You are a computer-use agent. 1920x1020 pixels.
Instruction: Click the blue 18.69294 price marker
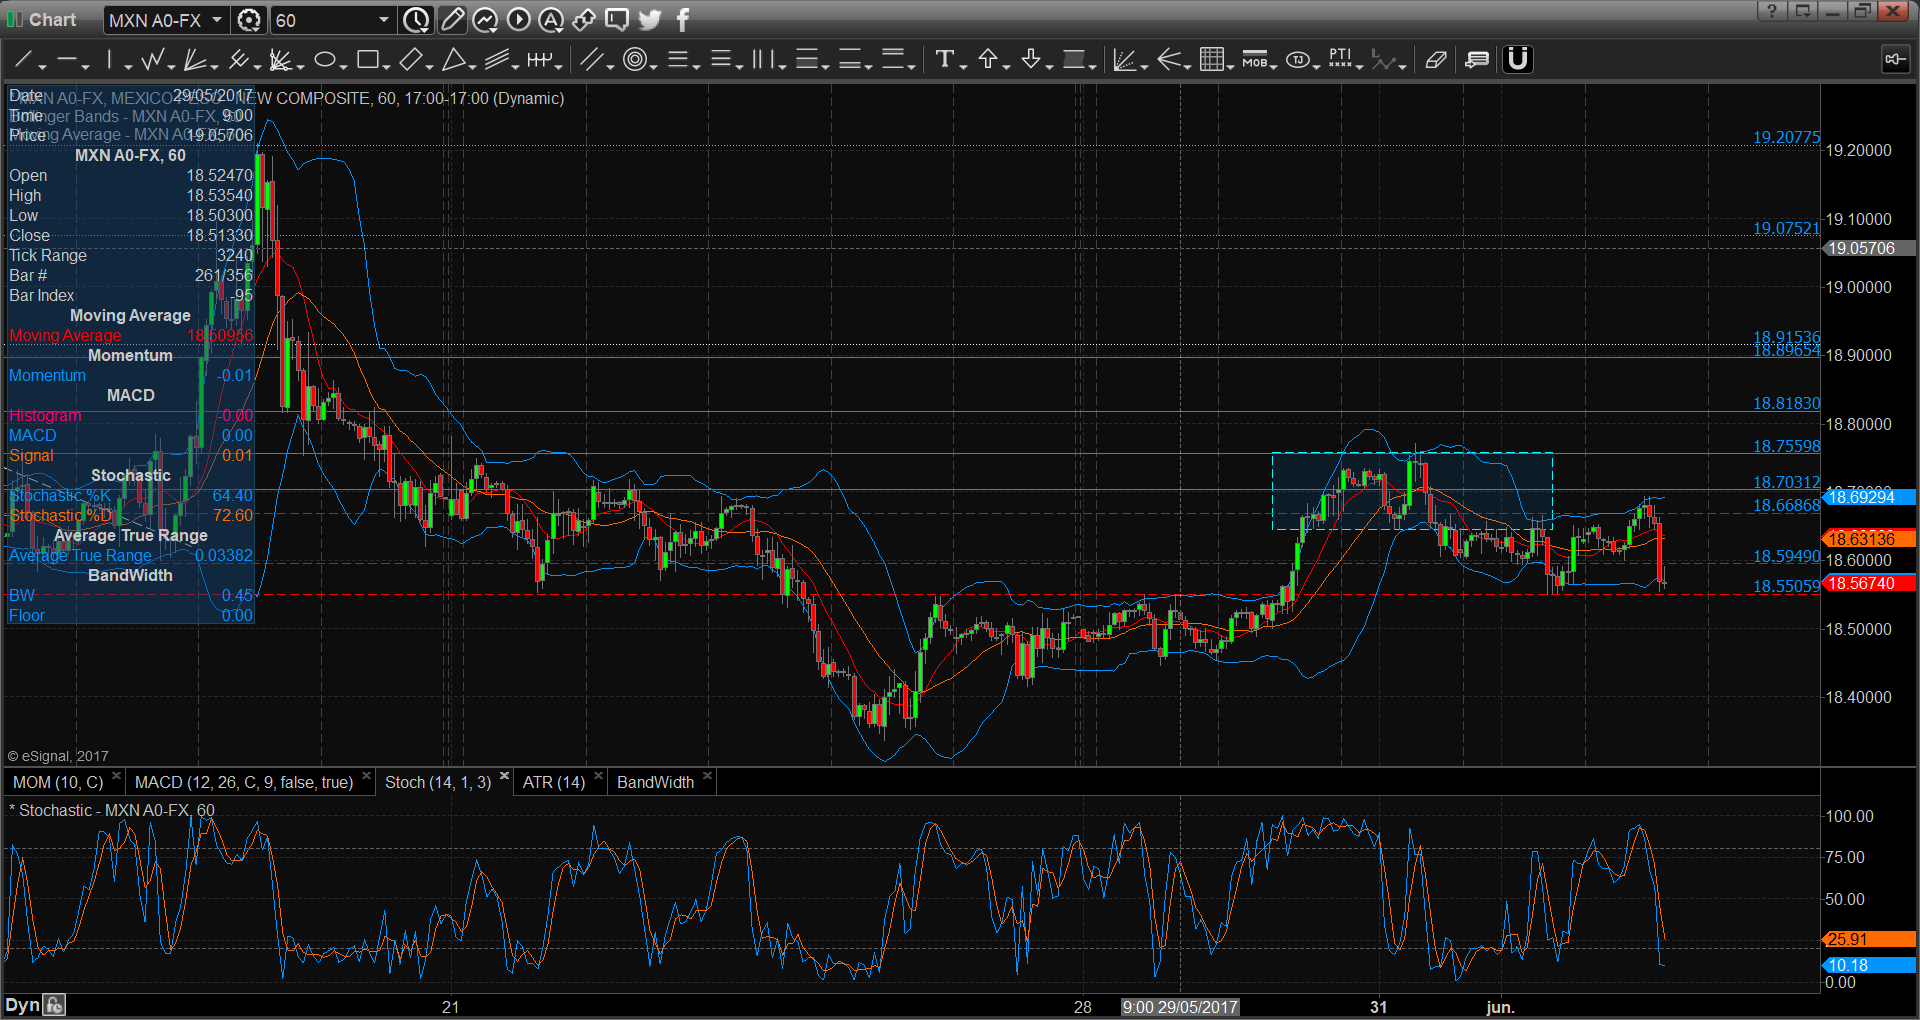click(x=1868, y=497)
